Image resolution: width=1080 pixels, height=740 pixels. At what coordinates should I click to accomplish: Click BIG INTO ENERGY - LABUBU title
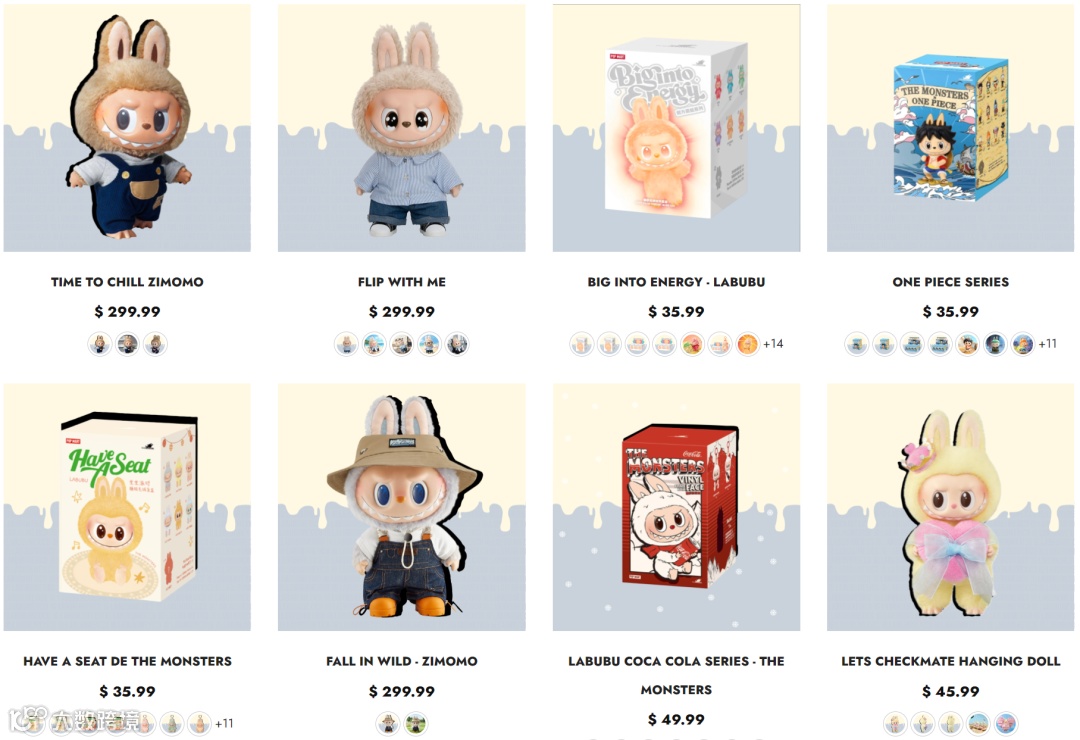pos(676,282)
